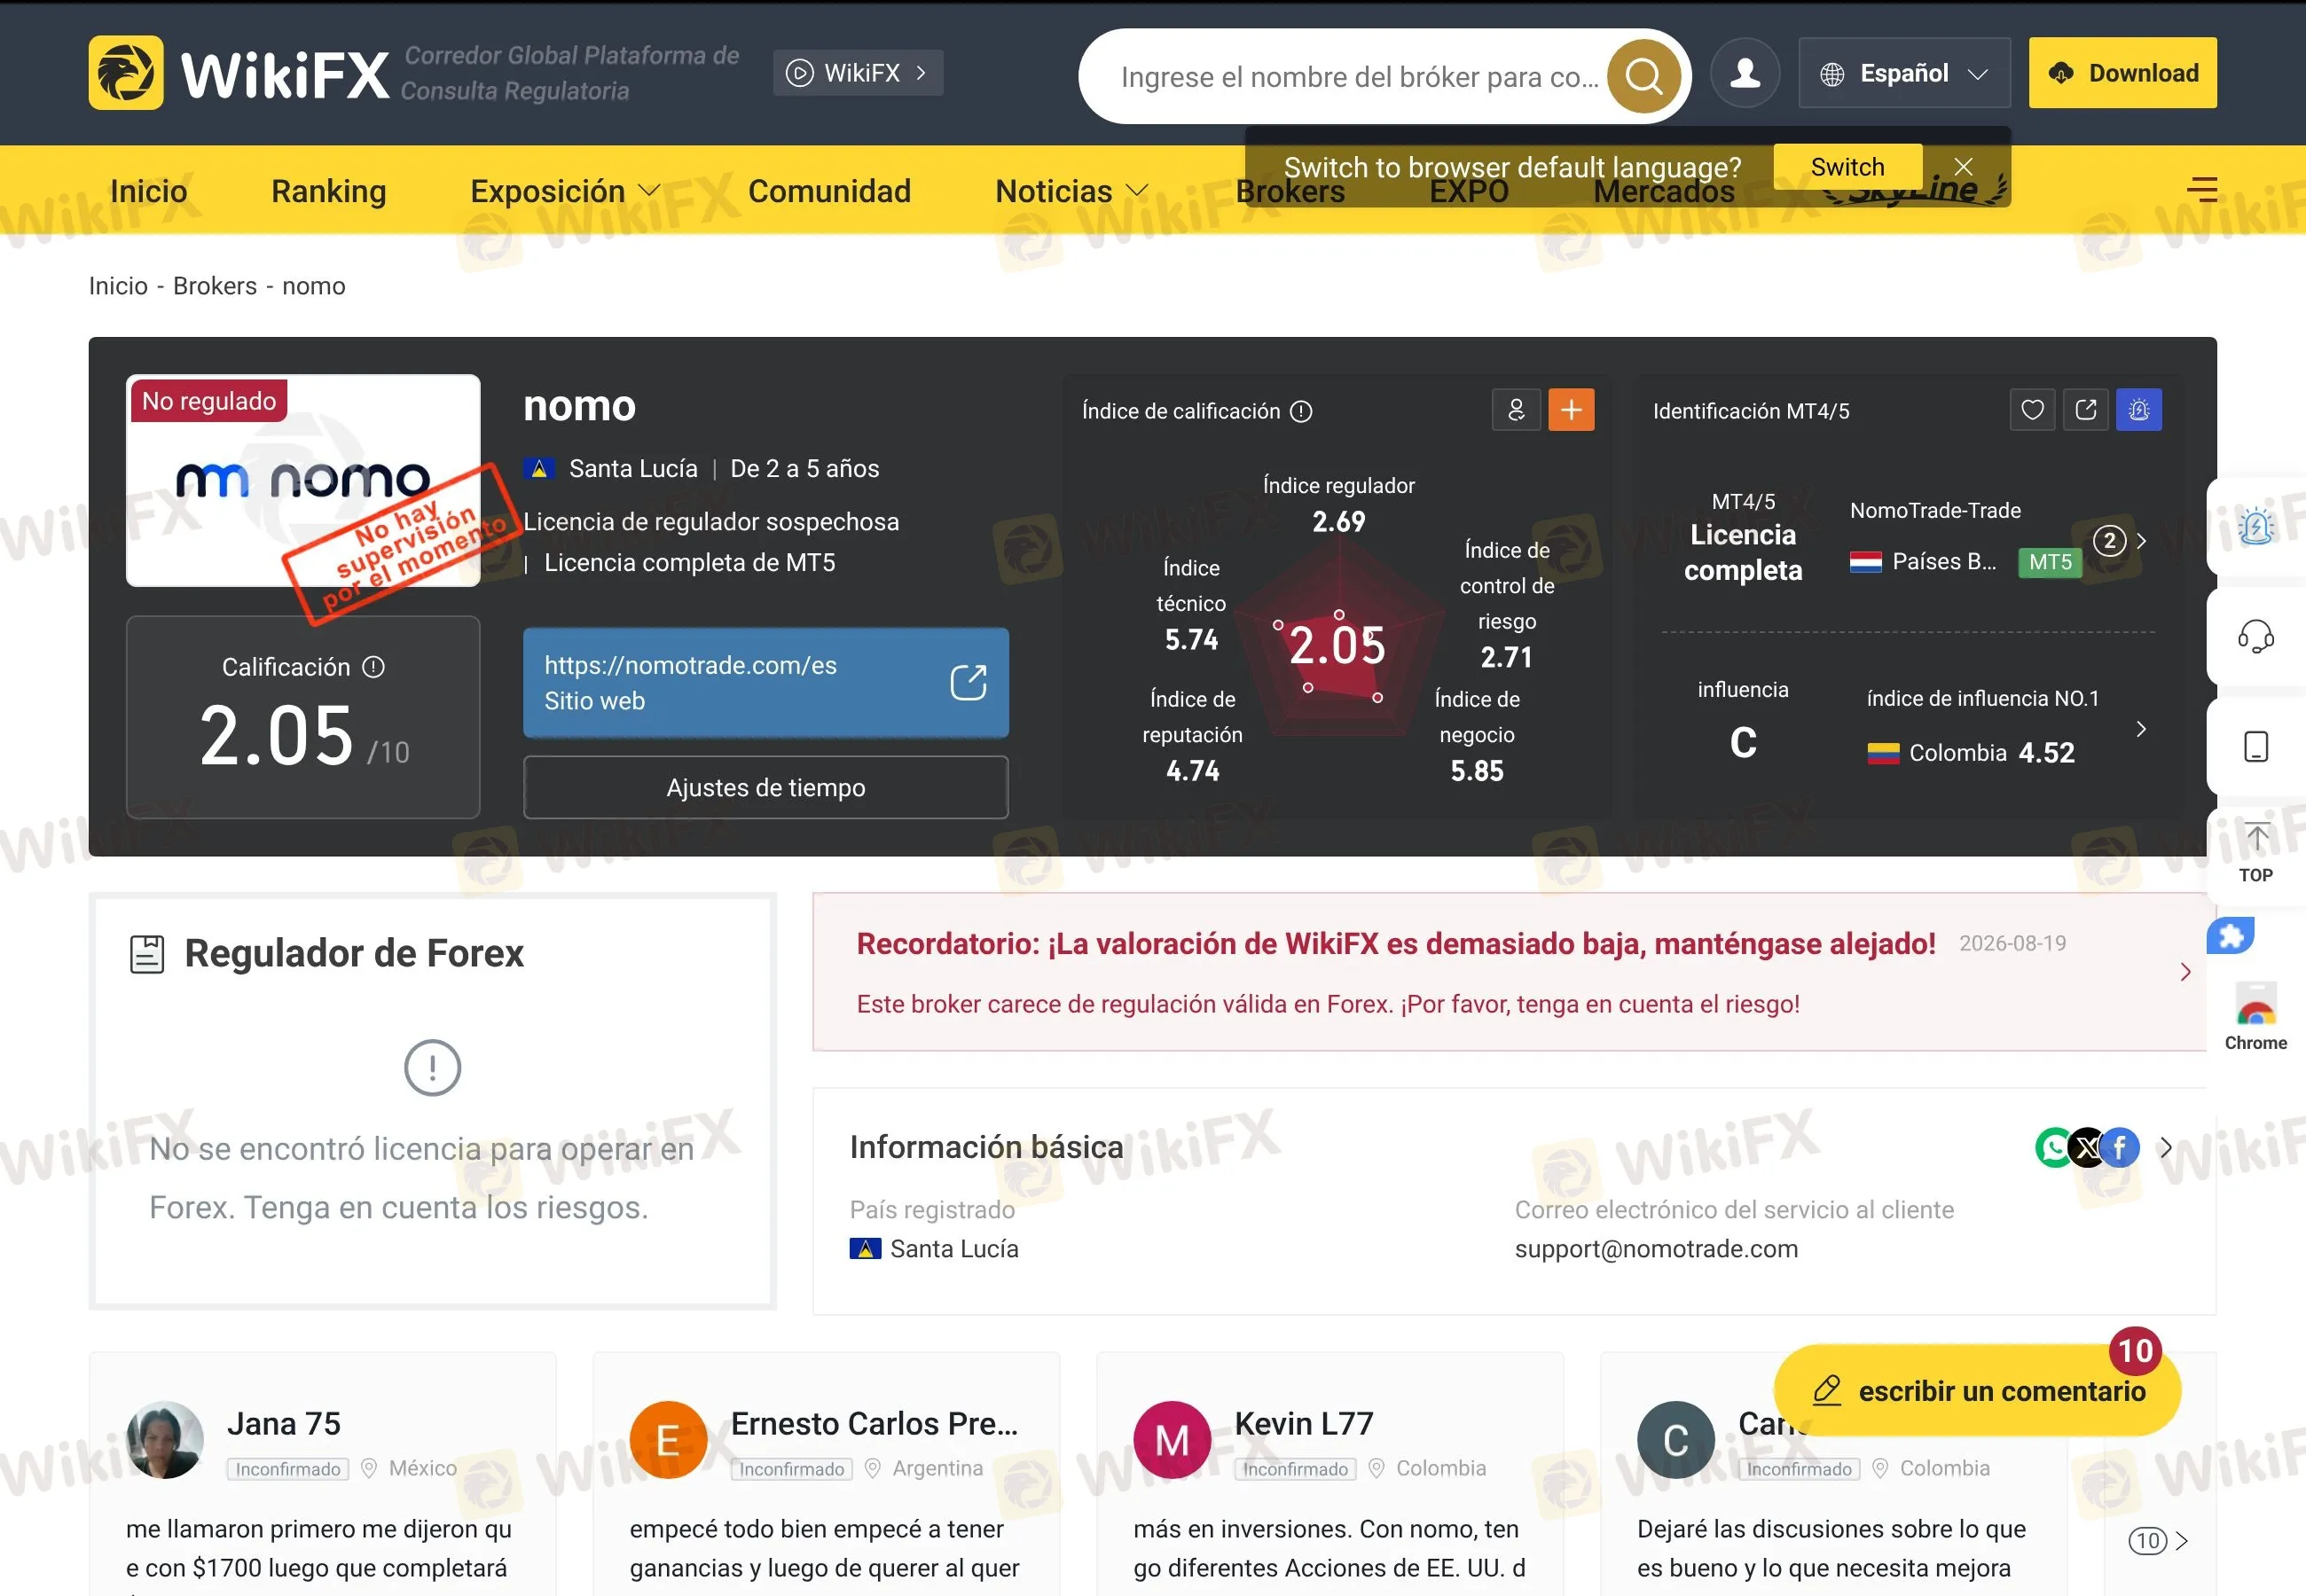Click the nomo broker logo thumbnail
This screenshot has height=1596, width=2306.
[x=303, y=481]
